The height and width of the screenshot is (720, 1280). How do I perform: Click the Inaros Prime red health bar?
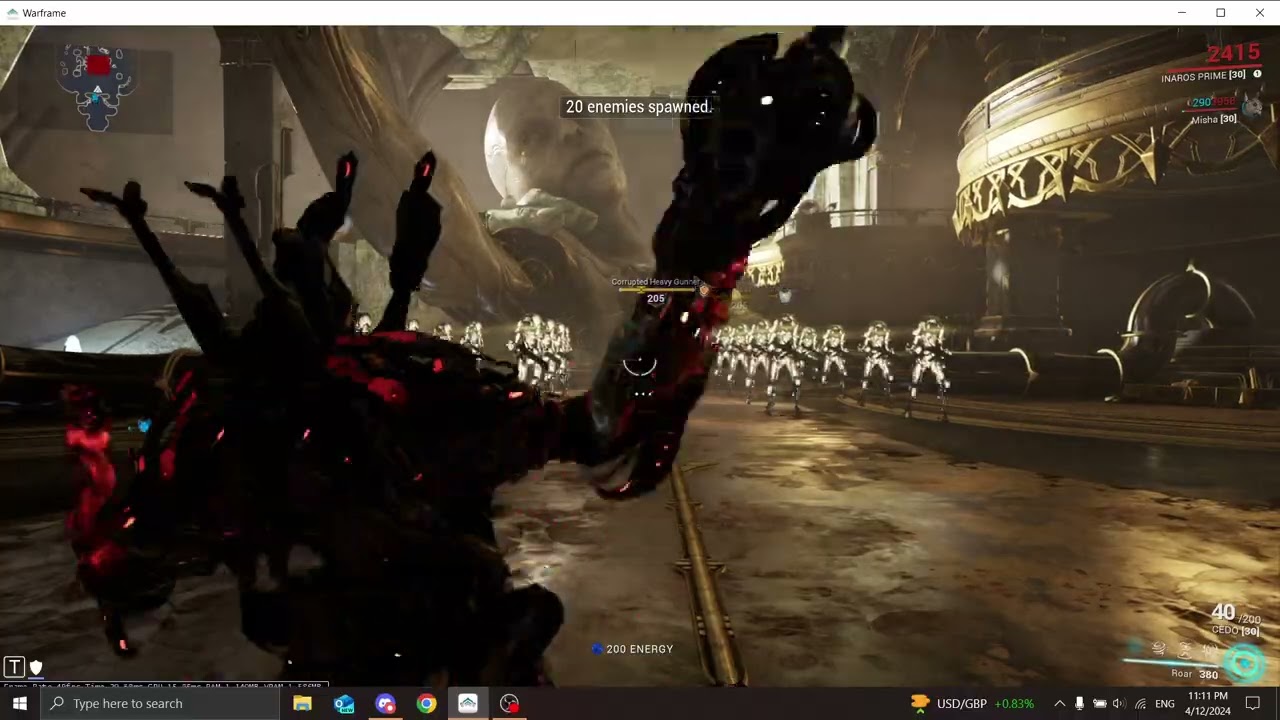click(1213, 66)
